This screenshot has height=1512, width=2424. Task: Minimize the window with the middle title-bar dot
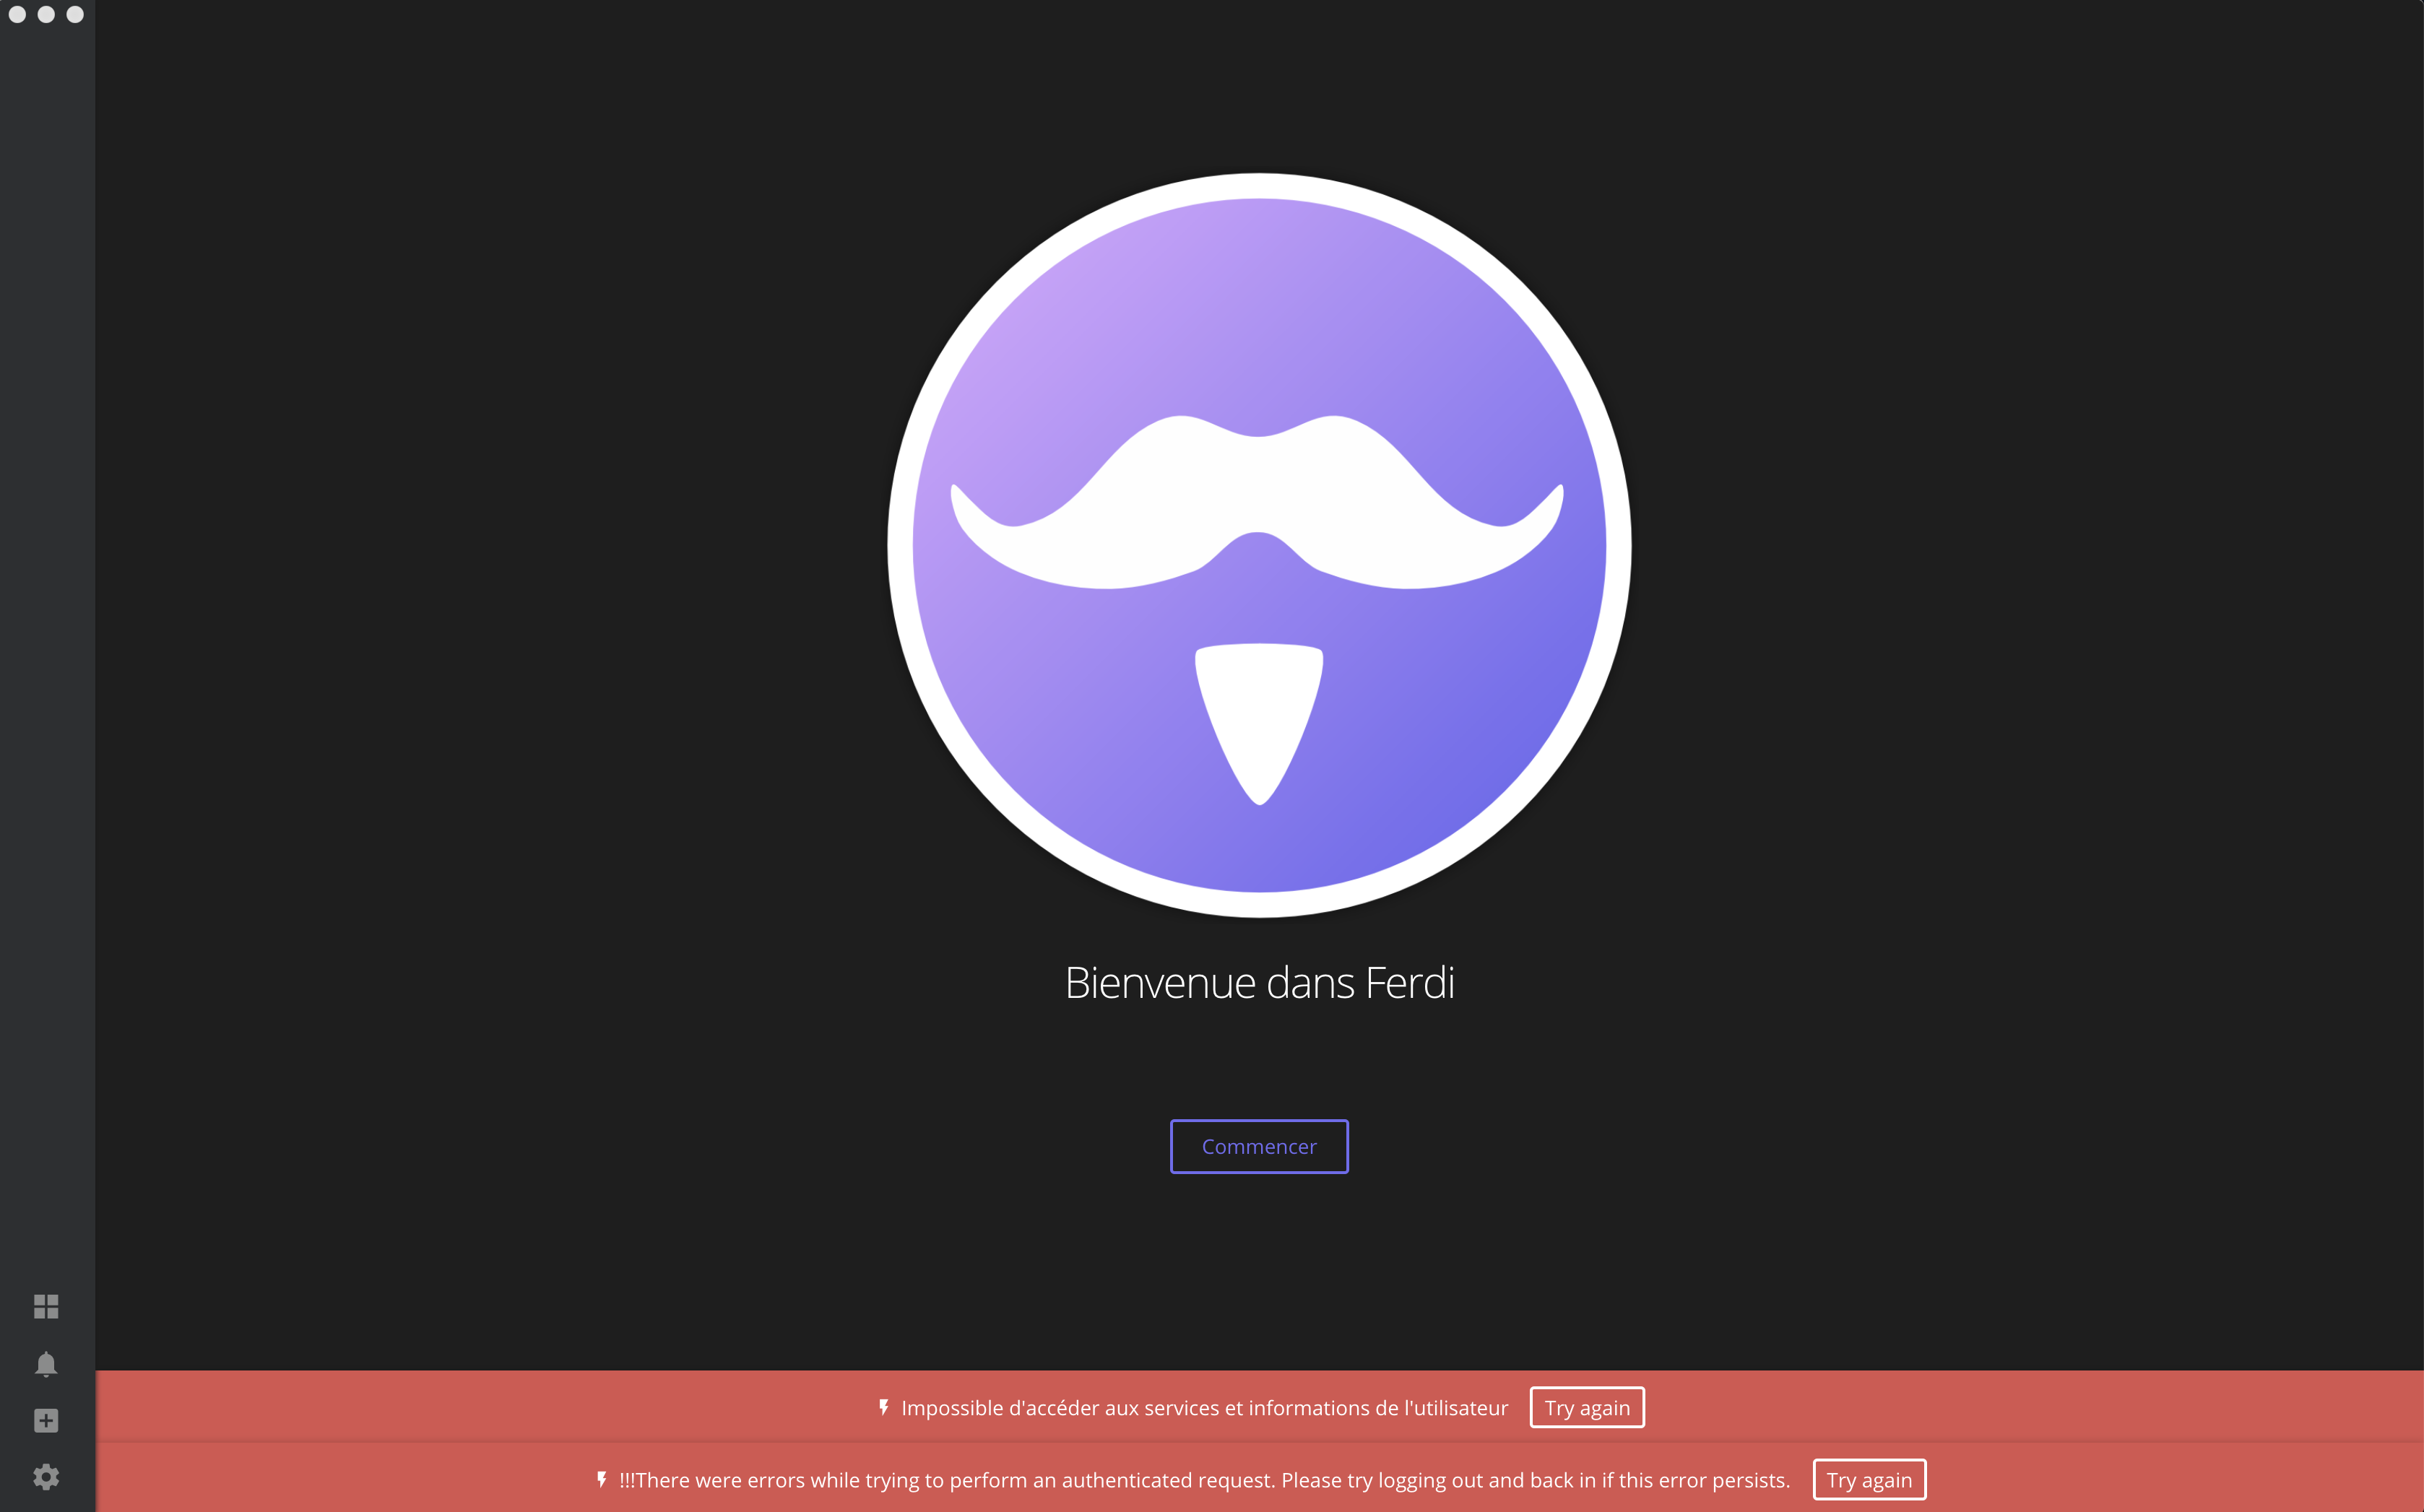click(46, 14)
